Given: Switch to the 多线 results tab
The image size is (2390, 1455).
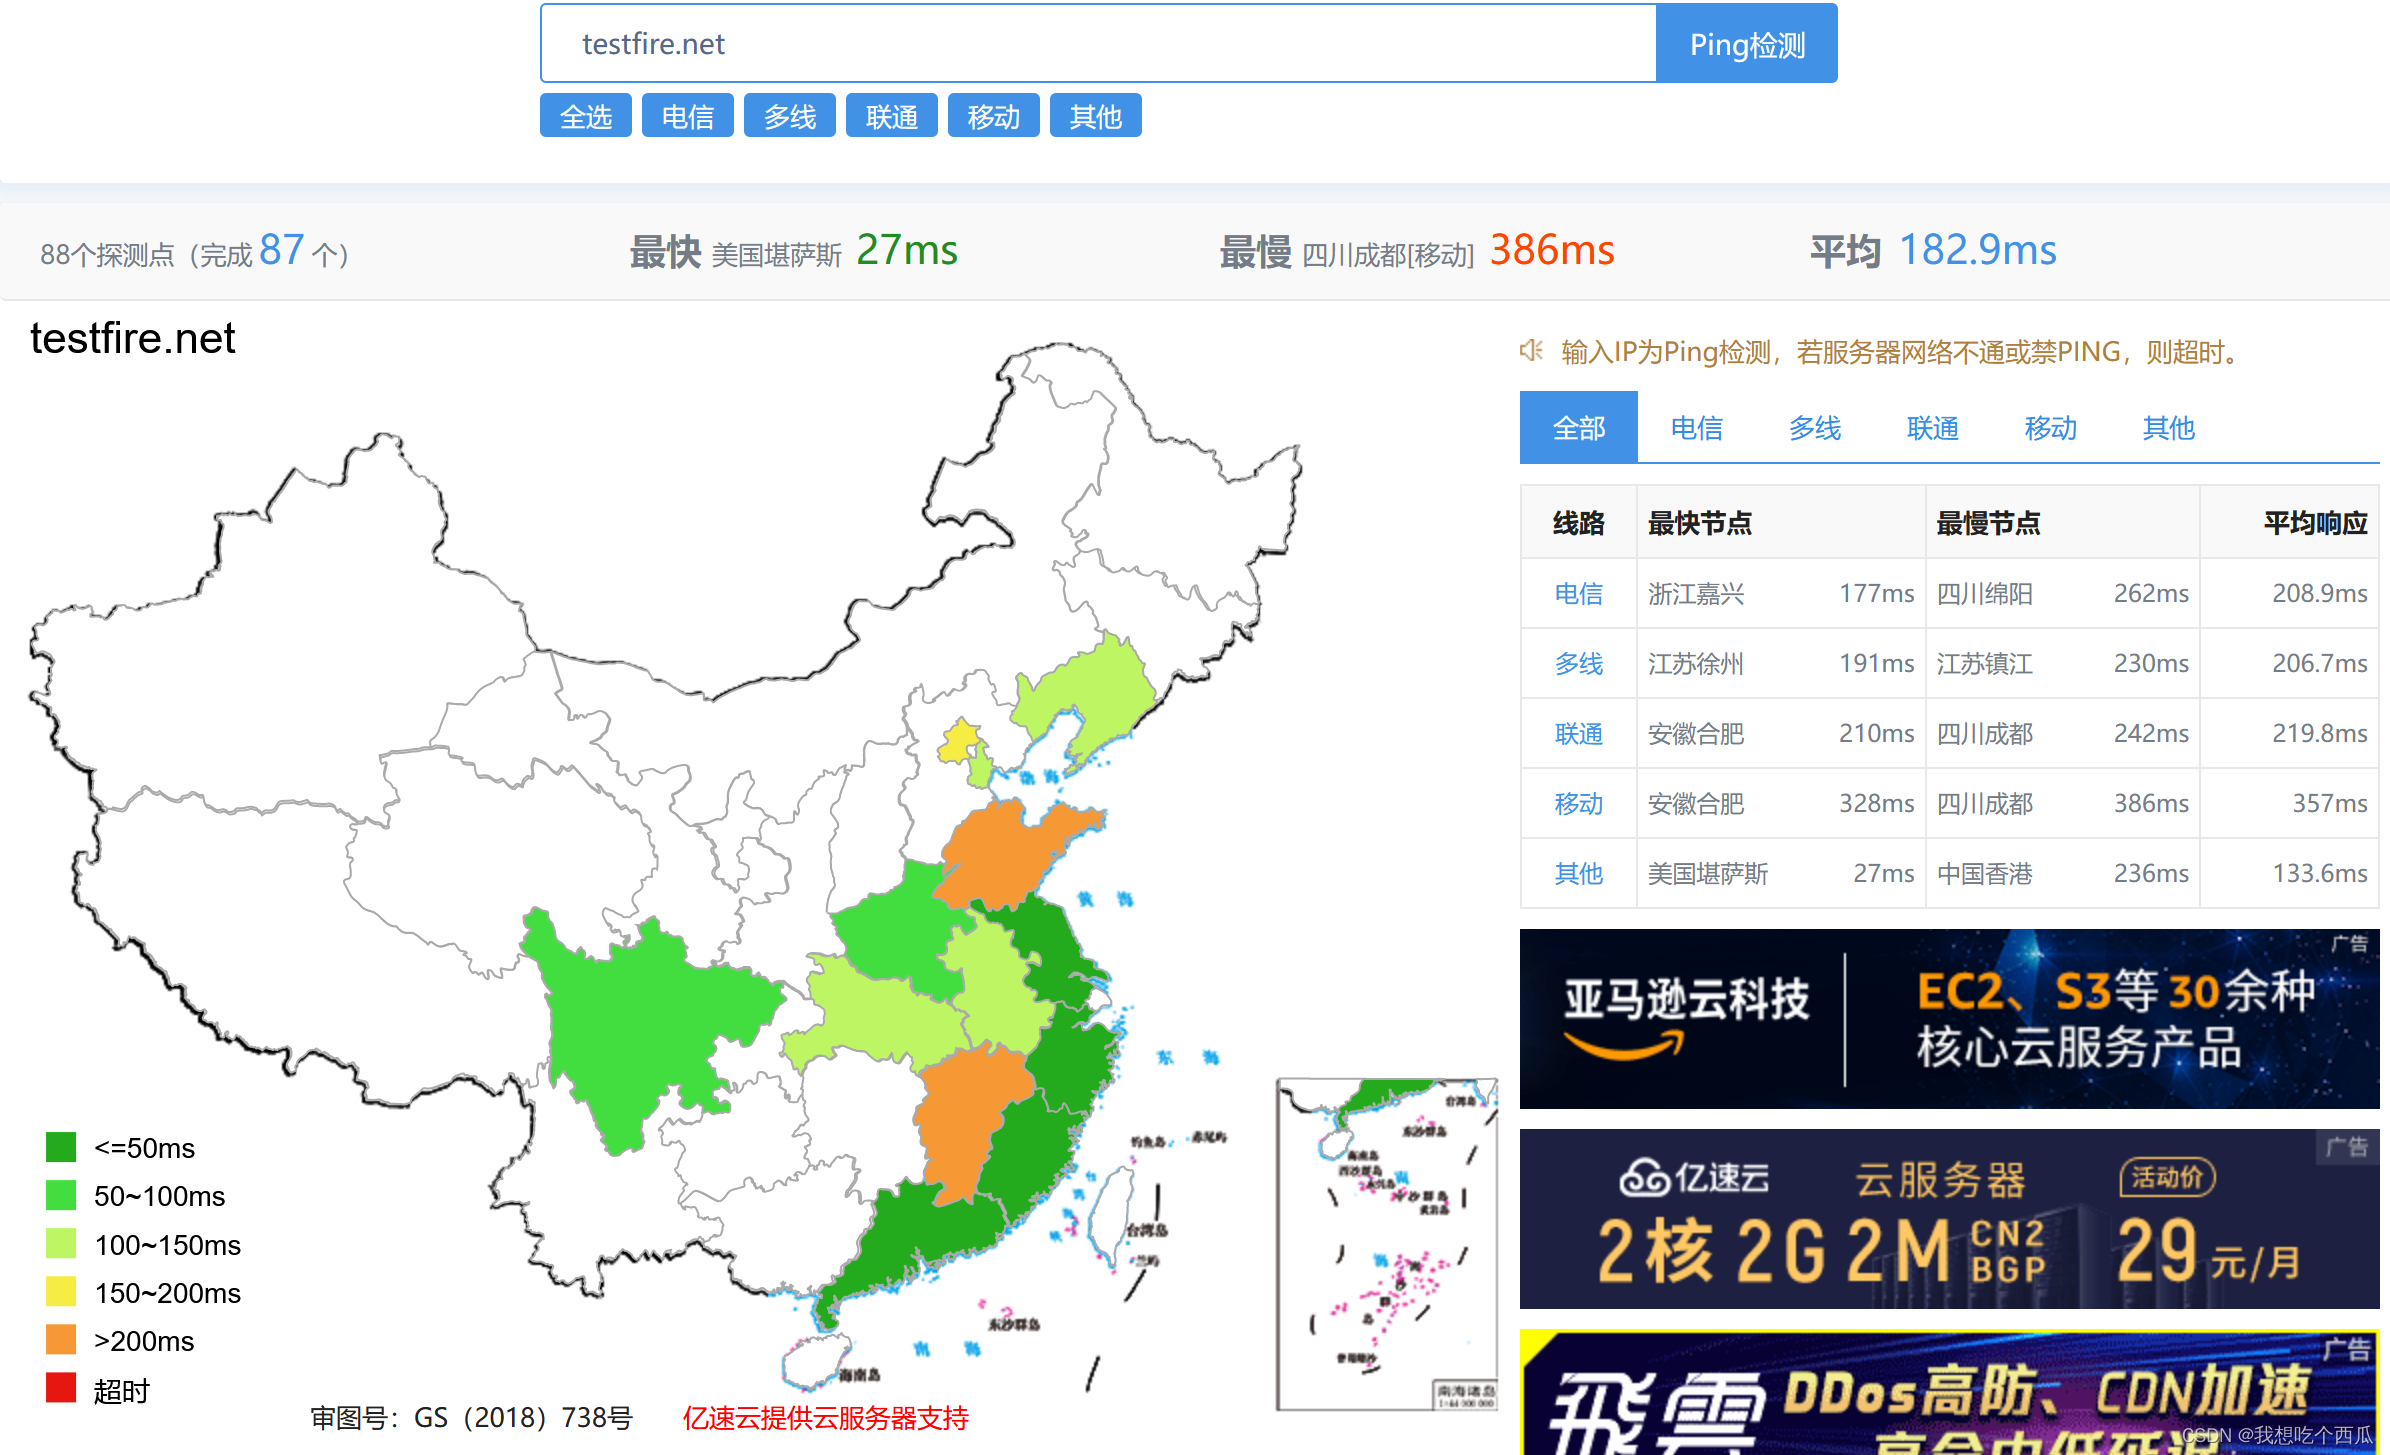Looking at the screenshot, I should click(x=1814, y=428).
